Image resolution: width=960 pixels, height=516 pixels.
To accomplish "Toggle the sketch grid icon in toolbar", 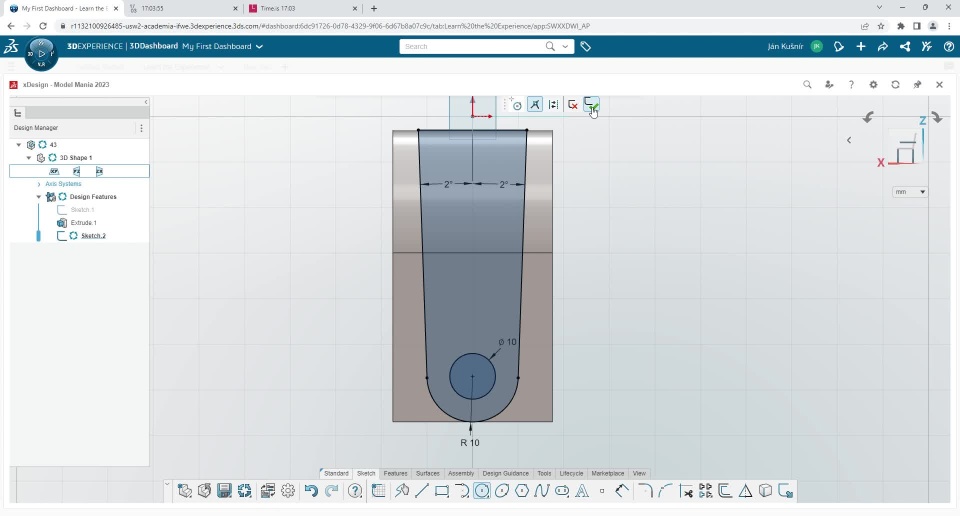I will (378, 491).
